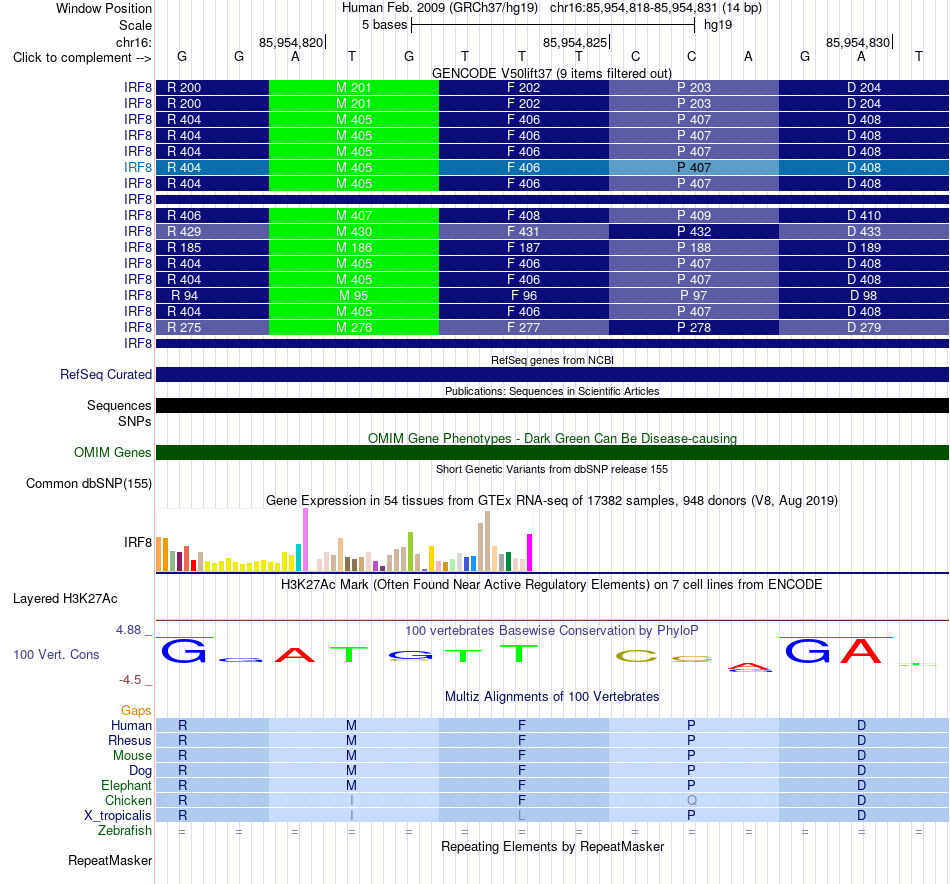Click the black Publications Sequences item bar

[x=552, y=405]
